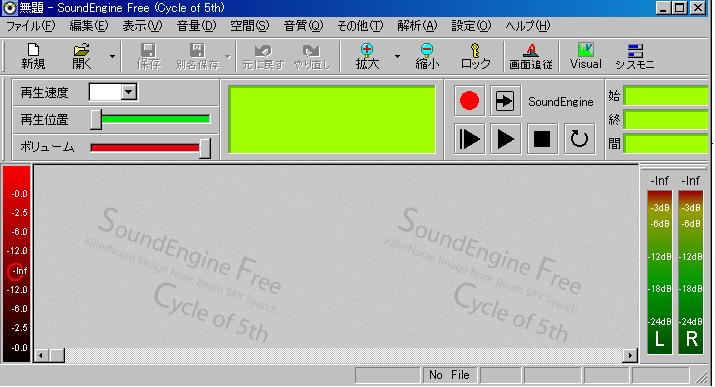Open the ファイル(F) menu
The height and width of the screenshot is (387, 715).
coord(31,26)
